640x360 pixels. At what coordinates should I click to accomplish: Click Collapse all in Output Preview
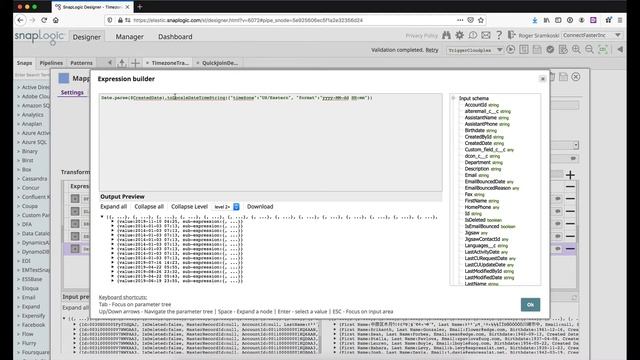(149, 207)
